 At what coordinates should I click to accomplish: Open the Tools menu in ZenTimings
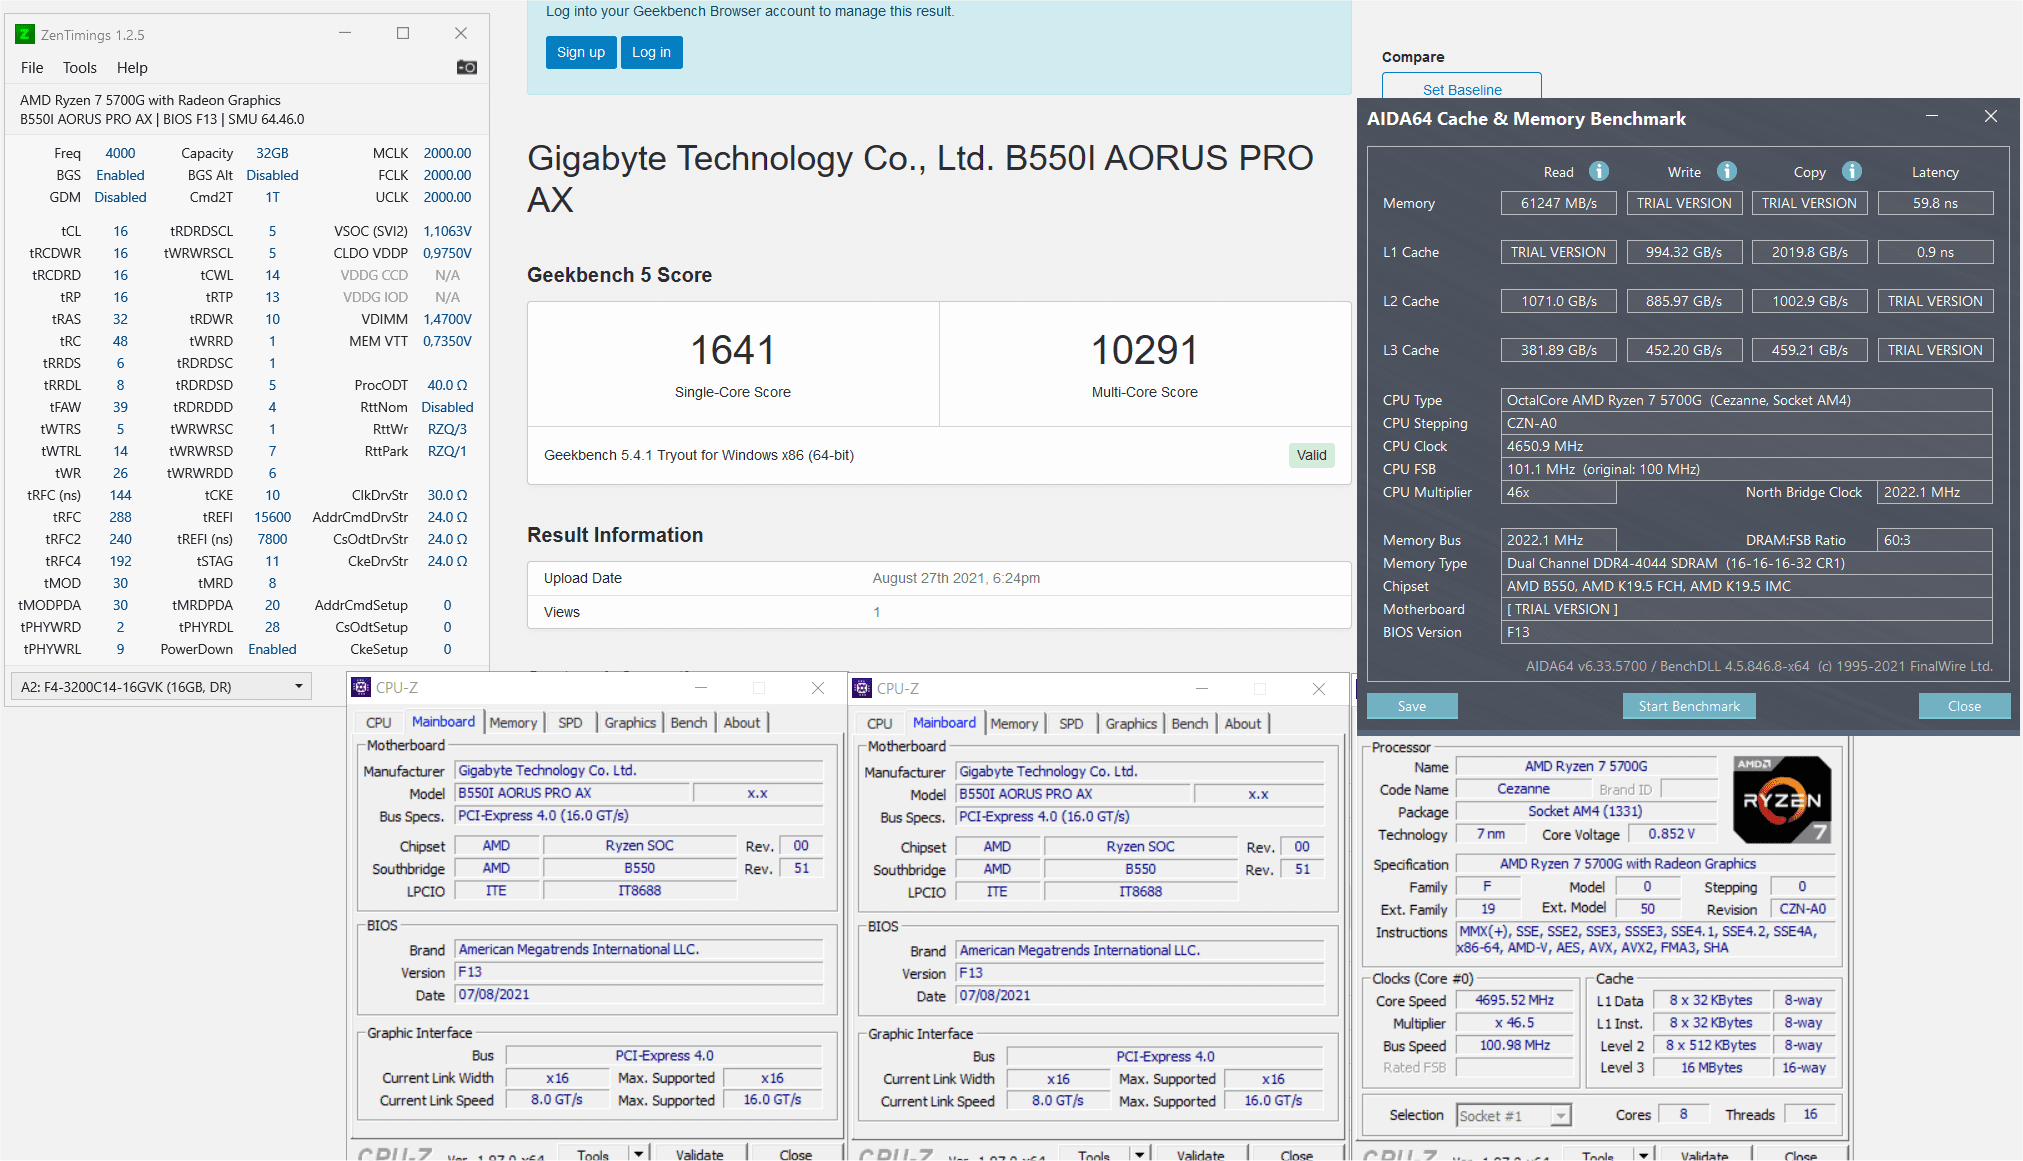(79, 68)
